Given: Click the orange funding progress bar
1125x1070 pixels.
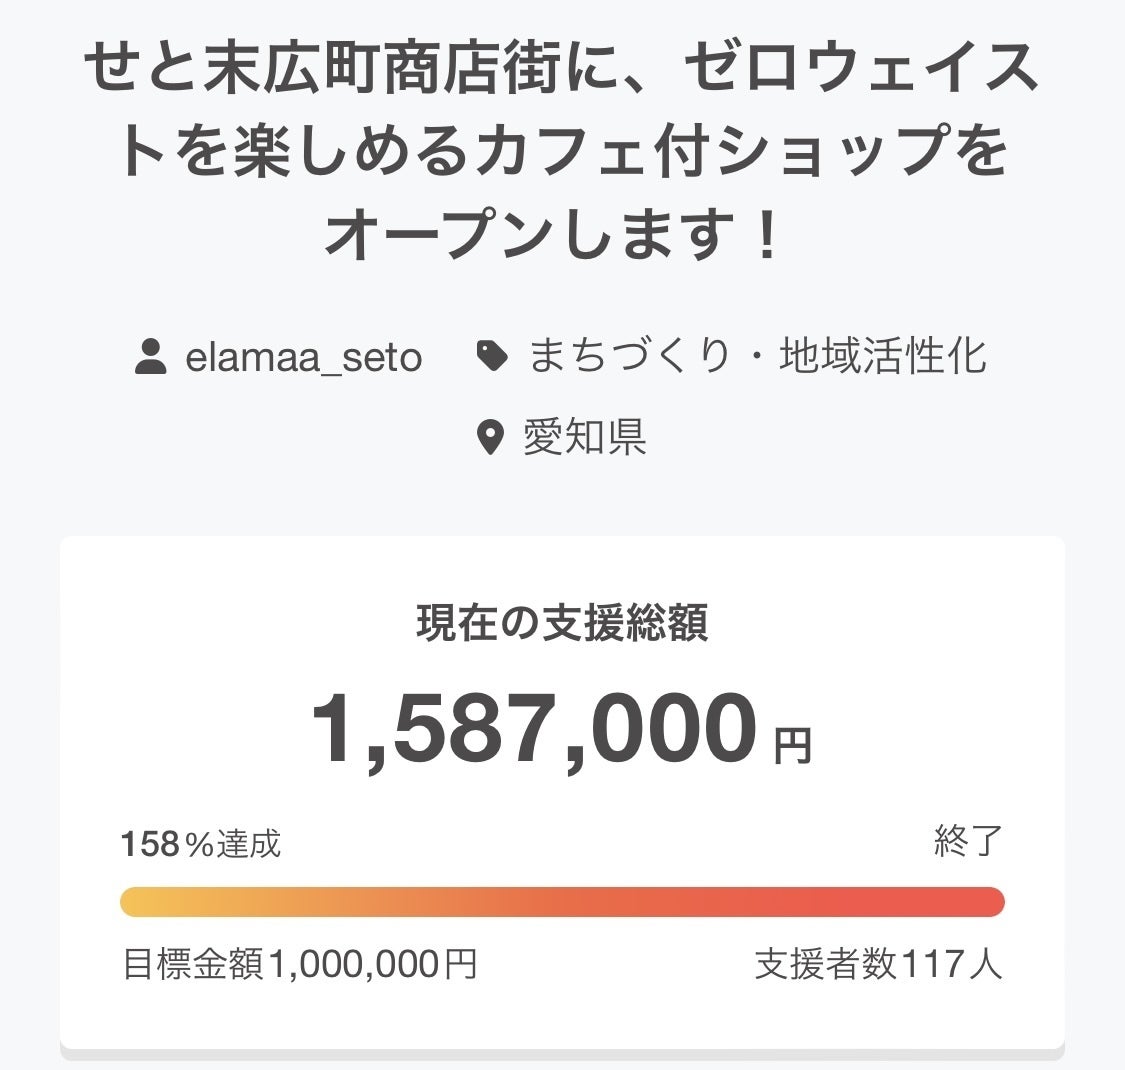Looking at the screenshot, I should pos(562,901).
